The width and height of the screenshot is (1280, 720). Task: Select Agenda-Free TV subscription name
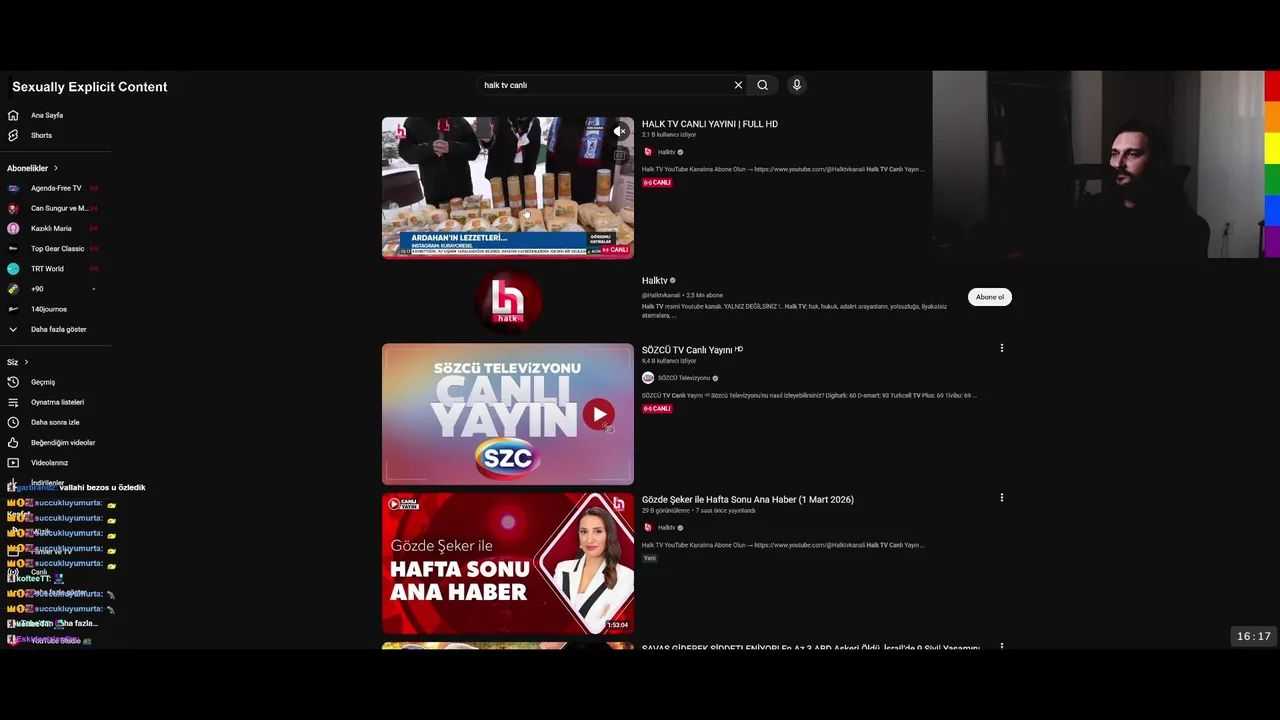(x=56, y=188)
